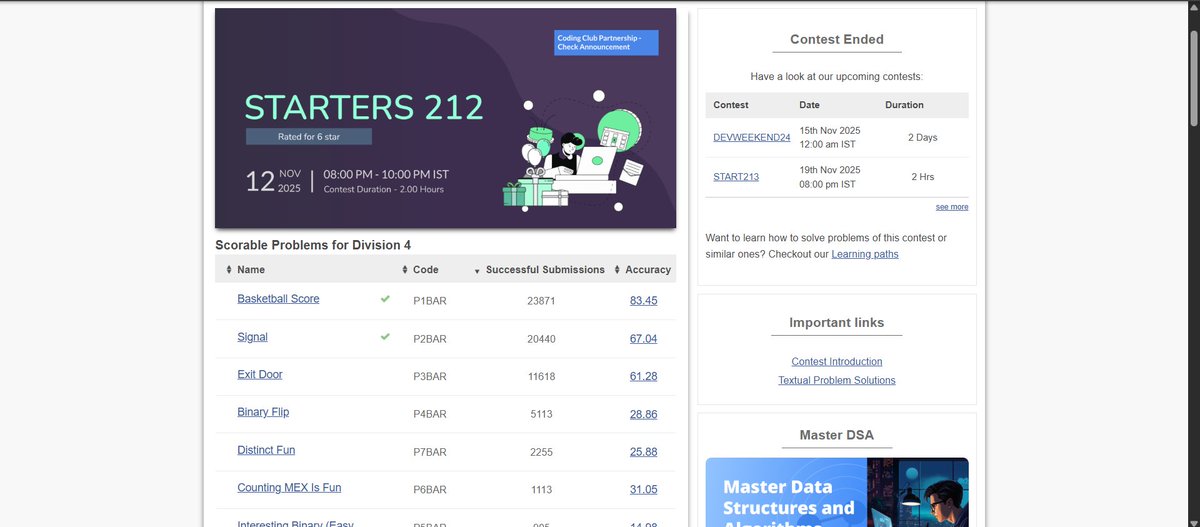Select submission count 23871
Screen dimensions: 1200x527
point(541,300)
